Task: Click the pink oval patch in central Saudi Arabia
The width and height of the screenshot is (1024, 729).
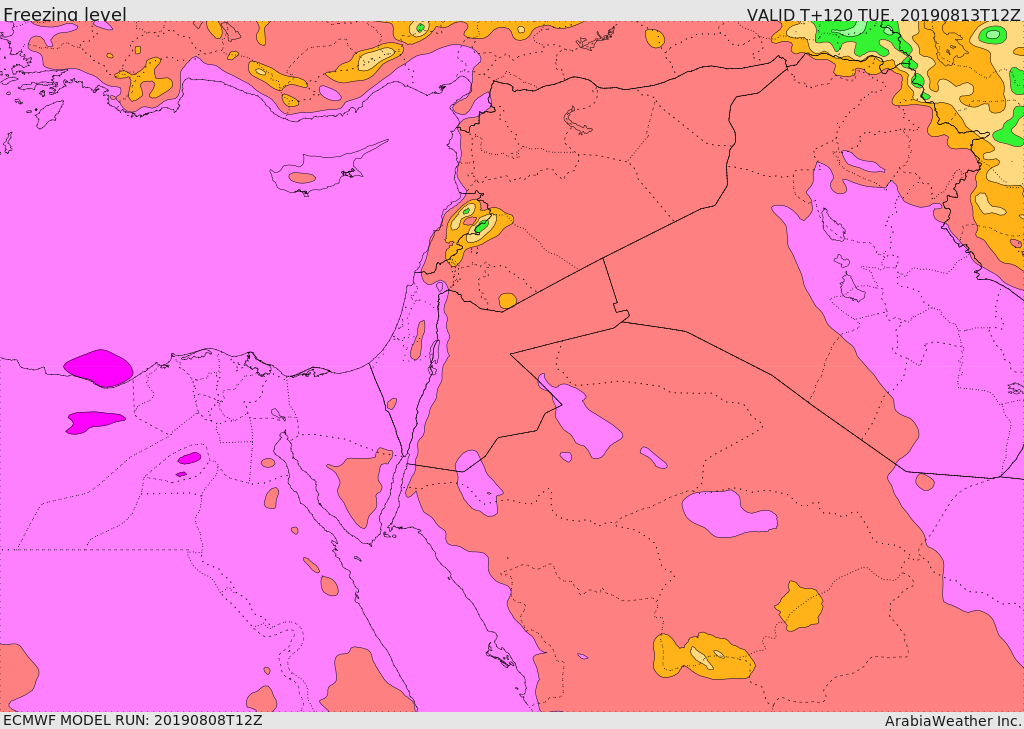Action: (729, 513)
